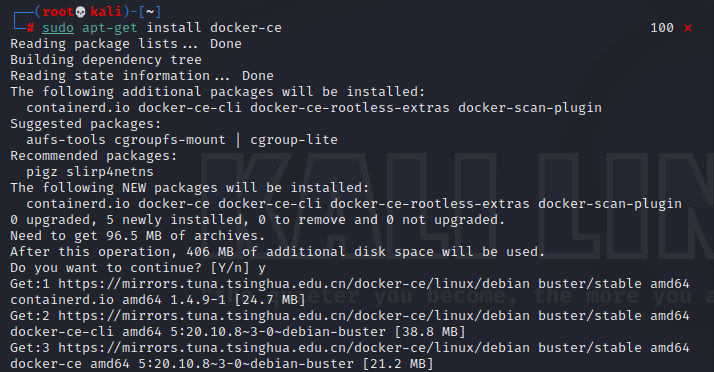Screen dimensions: 714x372
Task: Click the exit code 100 indicator
Action: click(662, 28)
